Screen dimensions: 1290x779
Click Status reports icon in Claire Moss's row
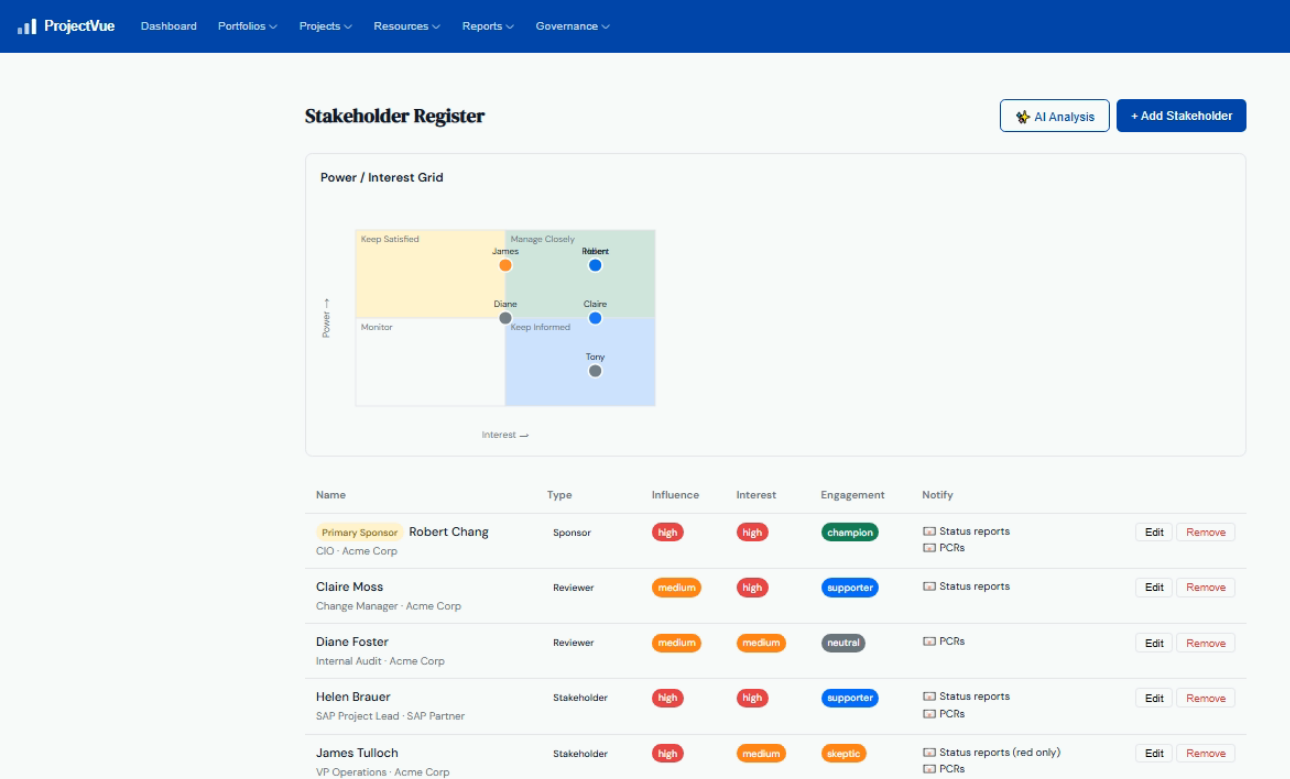929,586
